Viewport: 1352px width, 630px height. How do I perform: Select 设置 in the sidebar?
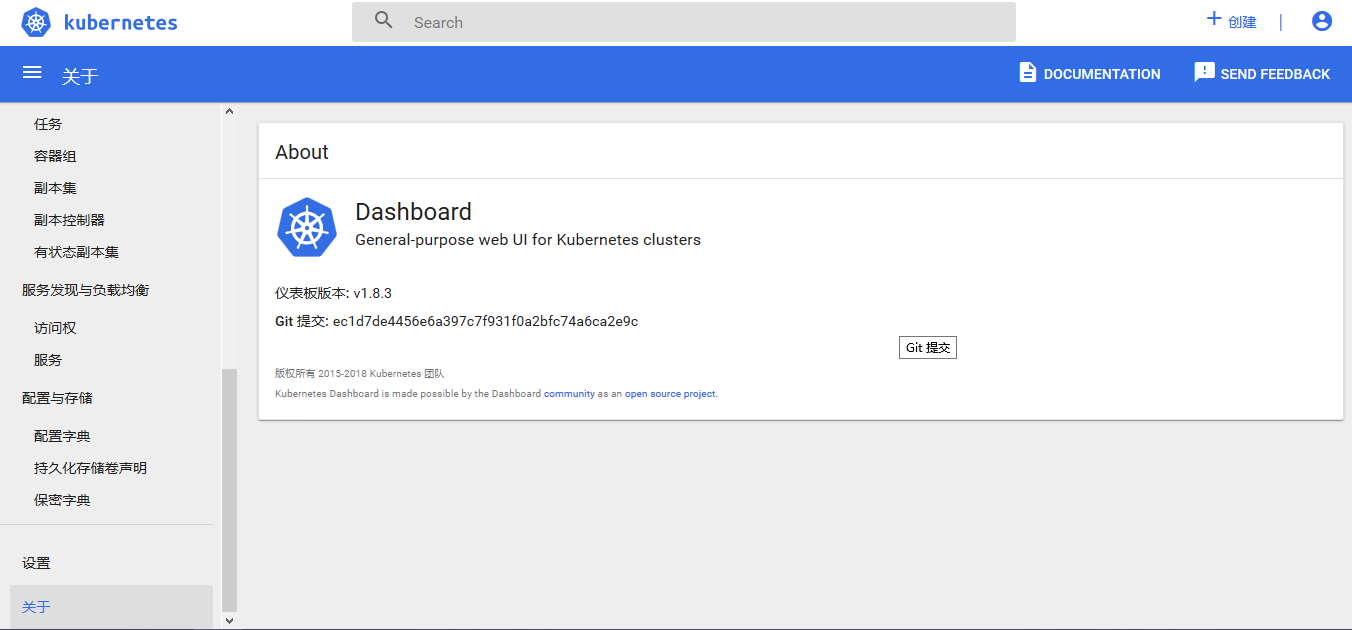[37, 563]
